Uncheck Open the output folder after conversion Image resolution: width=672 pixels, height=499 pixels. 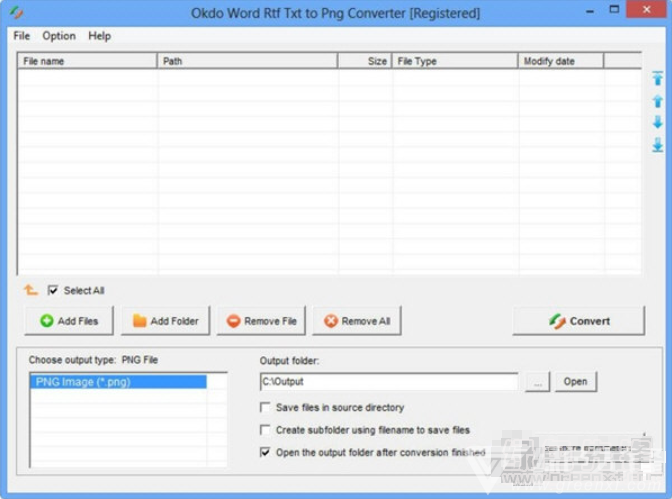[x=265, y=452]
